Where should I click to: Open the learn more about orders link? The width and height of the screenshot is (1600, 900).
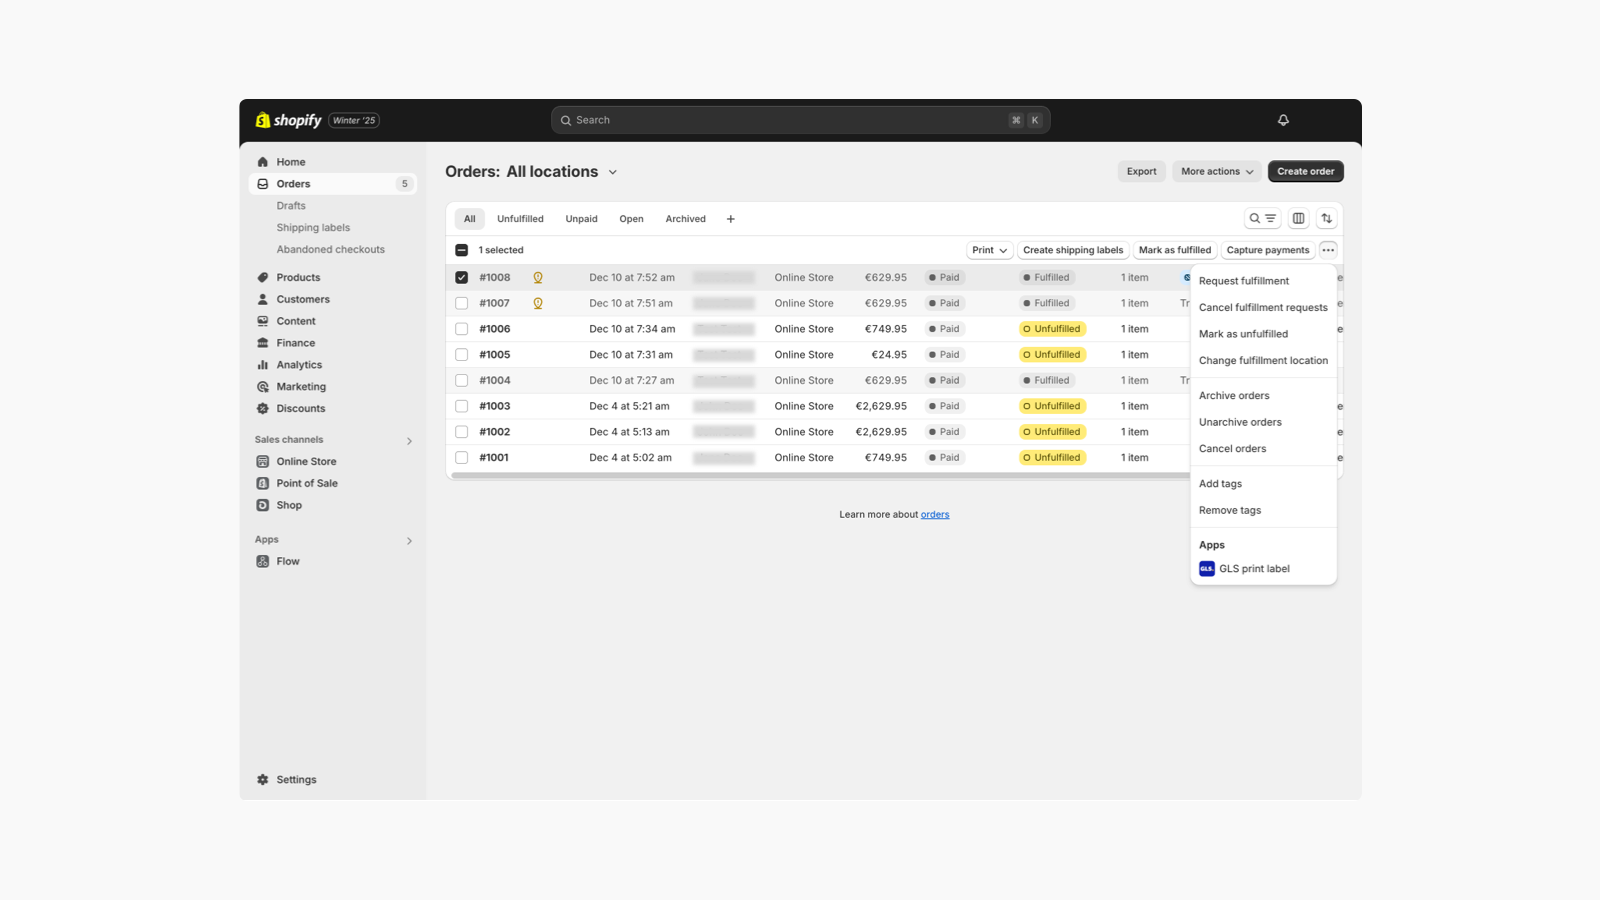(934, 514)
